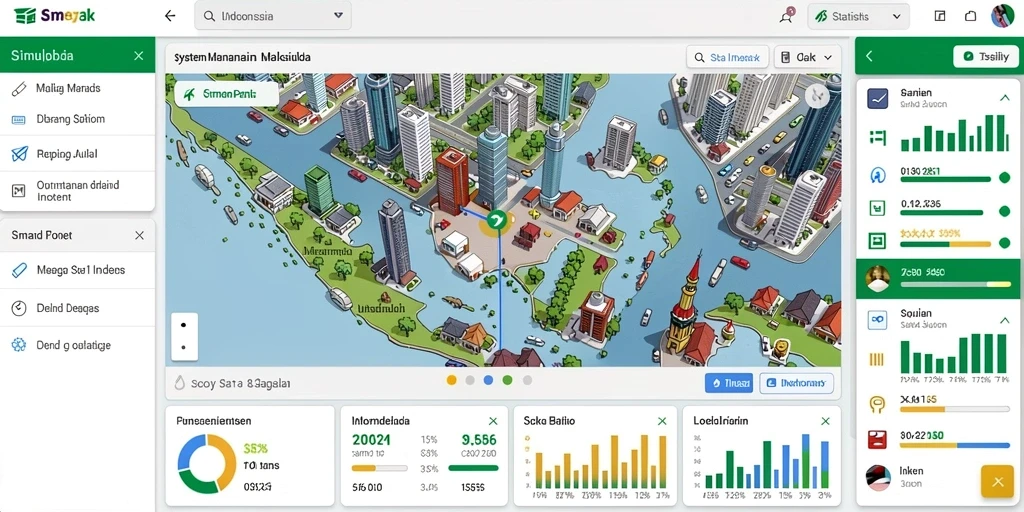1024x512 pixels.
Task: Click the green location marker on map
Action: (x=497, y=221)
